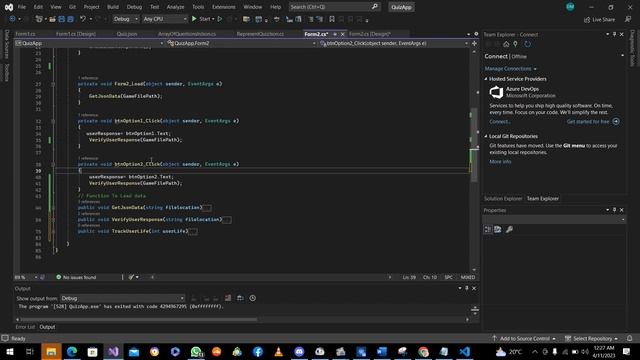
Task: Toggle auto-hide pin on Output panel
Action: pyautogui.click(x=467, y=288)
